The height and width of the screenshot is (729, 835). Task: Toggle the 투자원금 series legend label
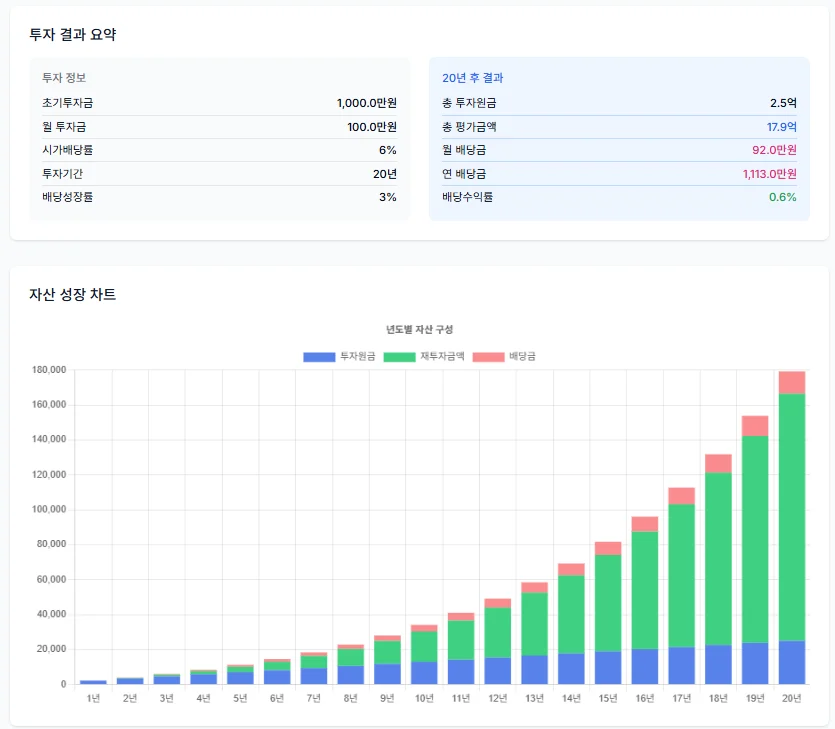point(357,357)
